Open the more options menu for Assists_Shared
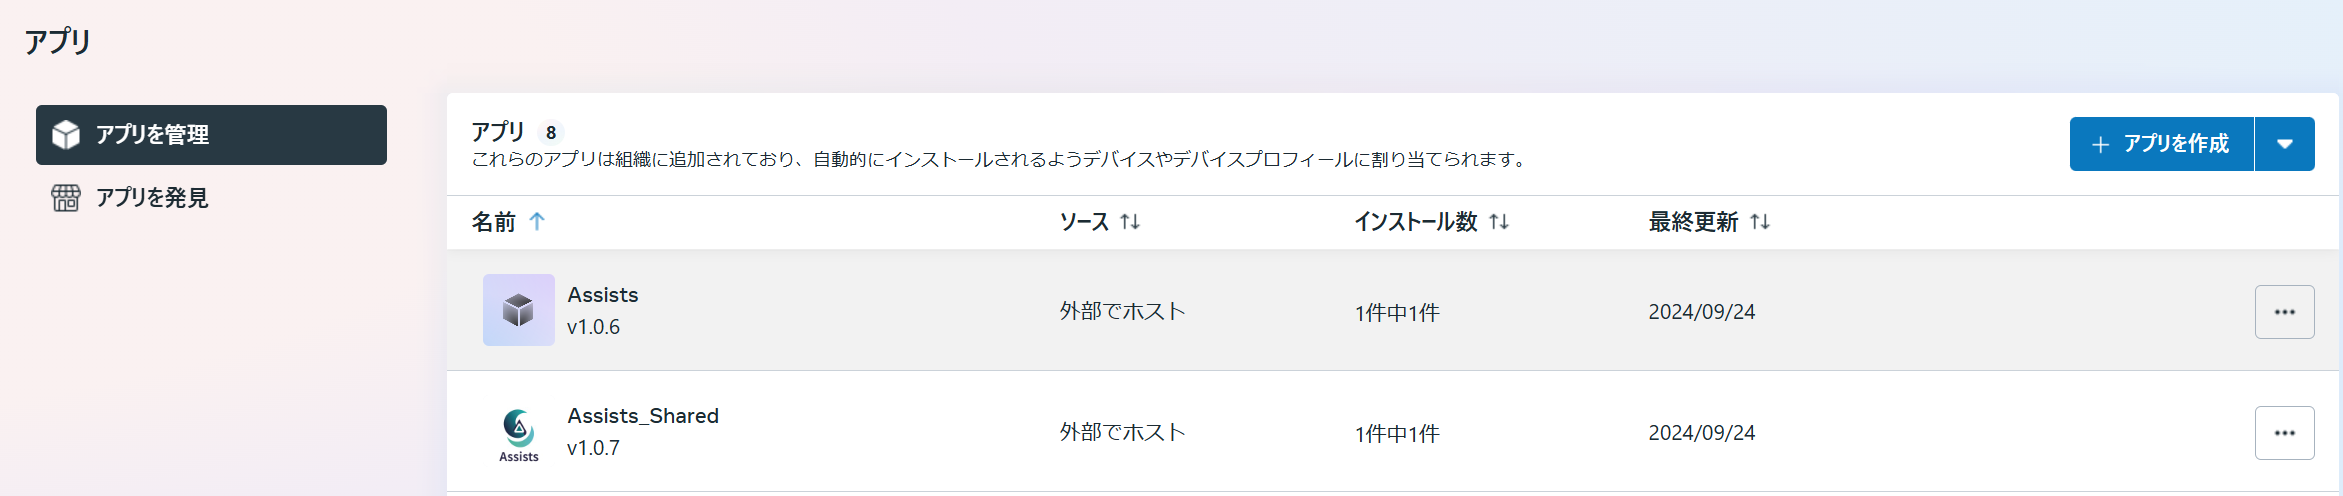2343x496 pixels. click(2284, 433)
